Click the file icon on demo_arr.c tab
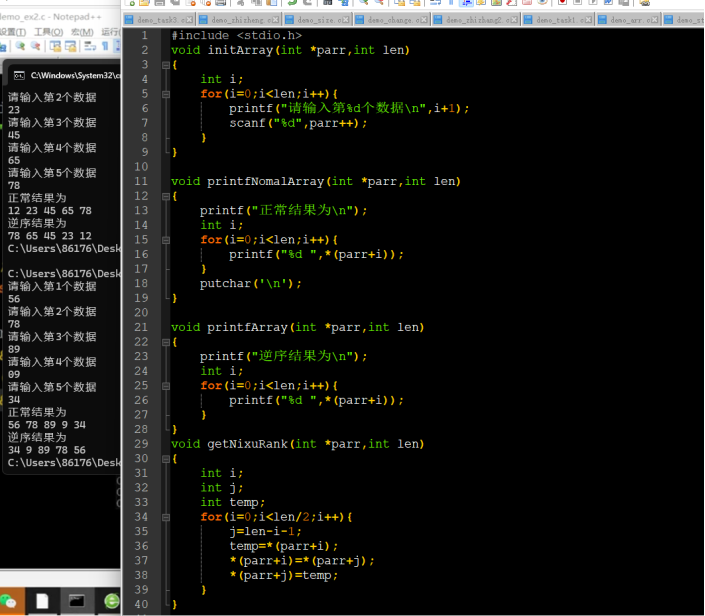The image size is (705, 616). click(x=602, y=20)
